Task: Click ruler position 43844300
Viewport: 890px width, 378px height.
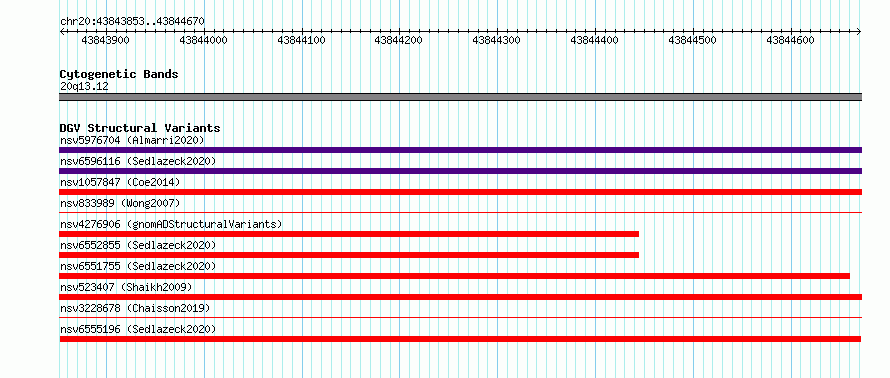Action: click(497, 40)
